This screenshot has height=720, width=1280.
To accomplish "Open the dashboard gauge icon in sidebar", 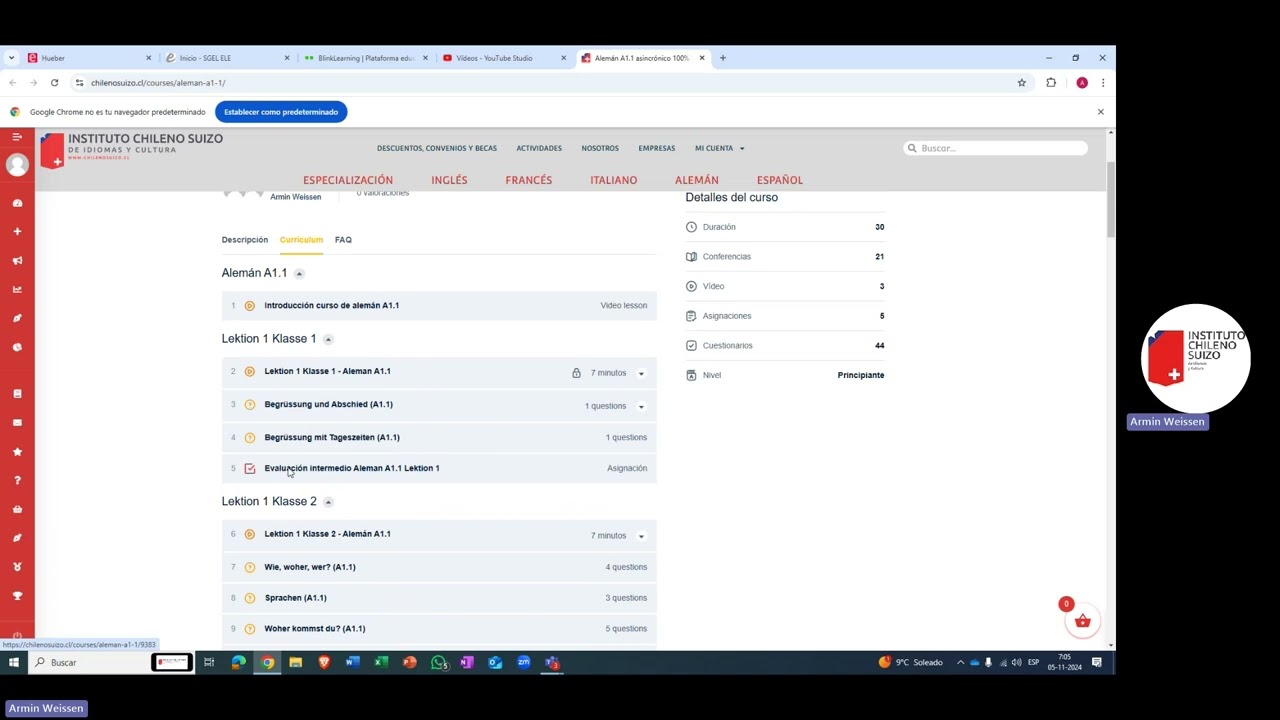I will point(17,203).
